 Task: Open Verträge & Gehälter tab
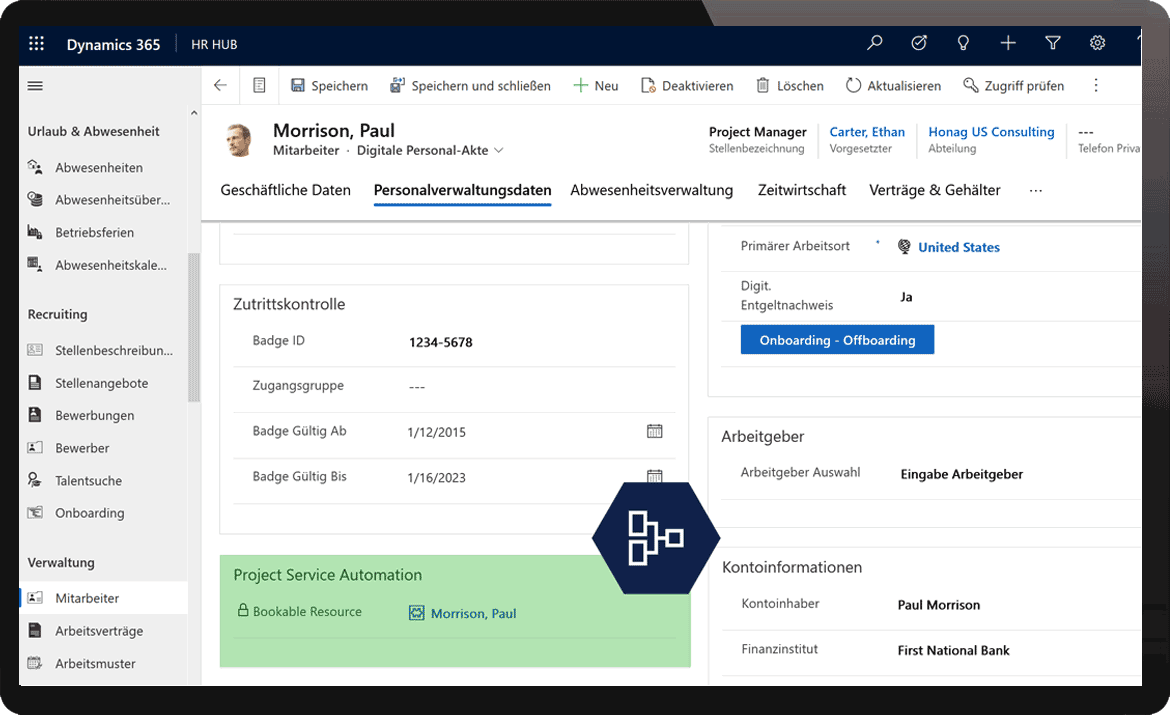coord(934,190)
